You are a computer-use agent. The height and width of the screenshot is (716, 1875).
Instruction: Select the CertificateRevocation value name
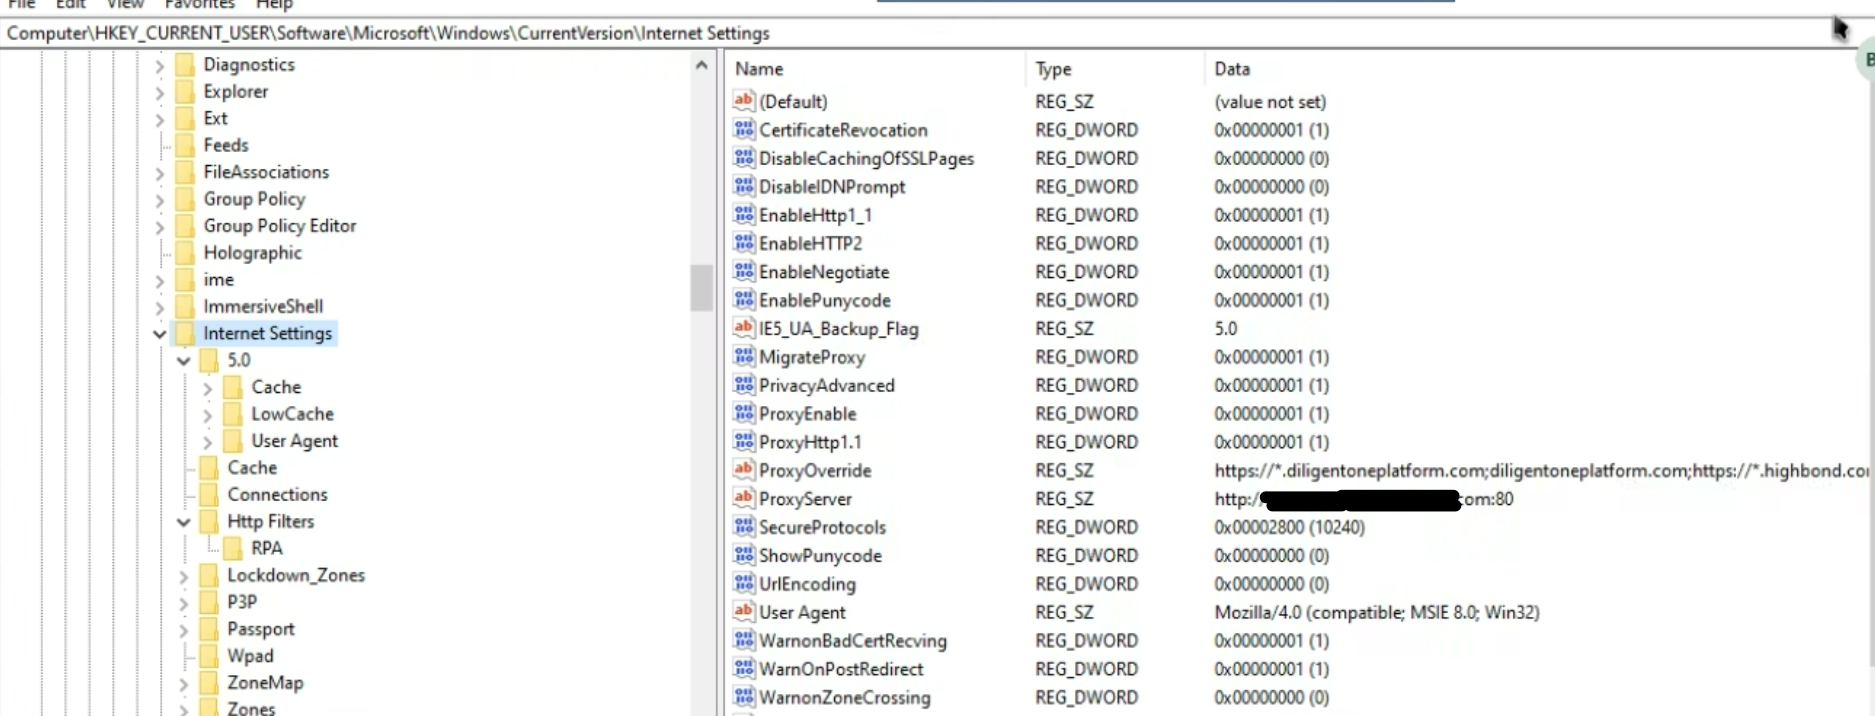(x=843, y=130)
